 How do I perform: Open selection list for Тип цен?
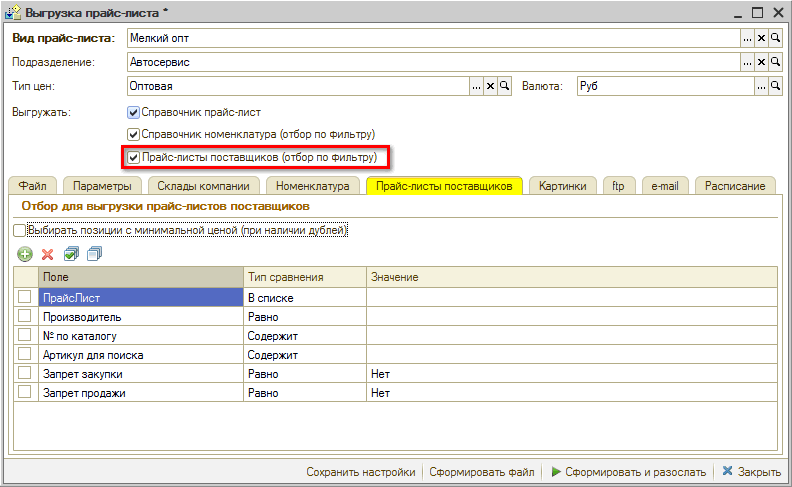coord(477,86)
